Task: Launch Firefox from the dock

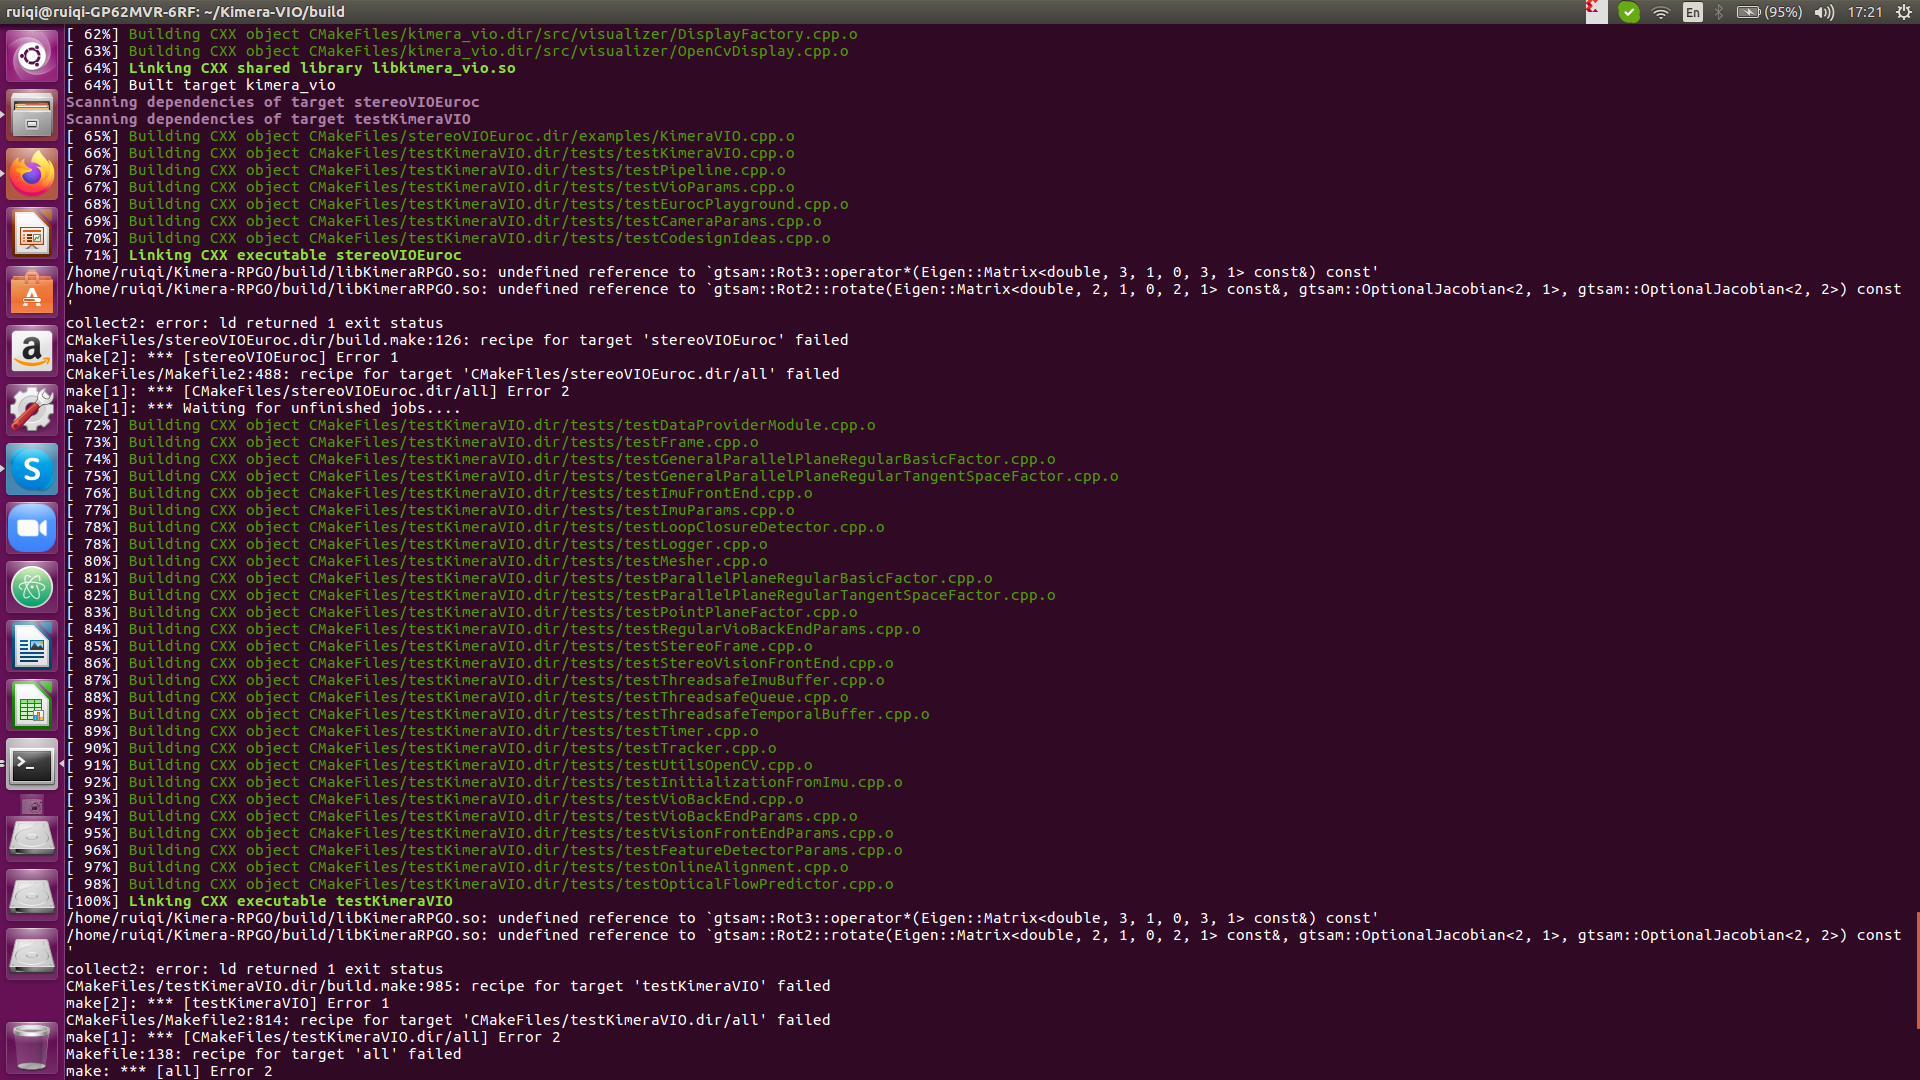Action: (x=32, y=173)
